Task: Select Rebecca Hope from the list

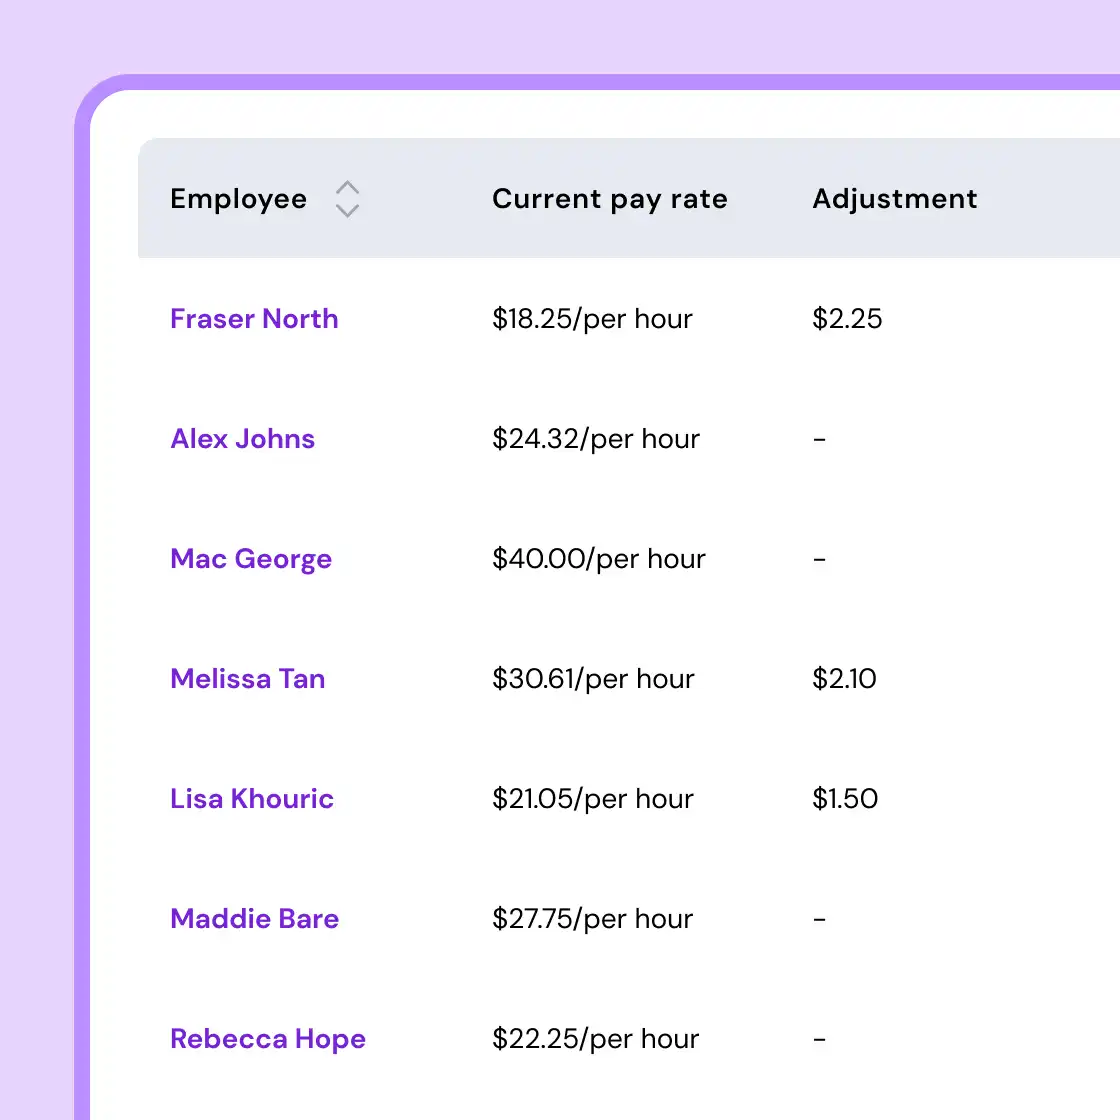Action: click(x=268, y=1039)
